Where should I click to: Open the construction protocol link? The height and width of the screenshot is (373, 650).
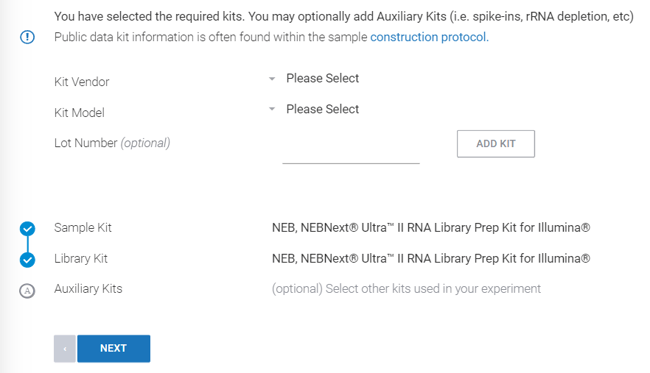[429, 37]
